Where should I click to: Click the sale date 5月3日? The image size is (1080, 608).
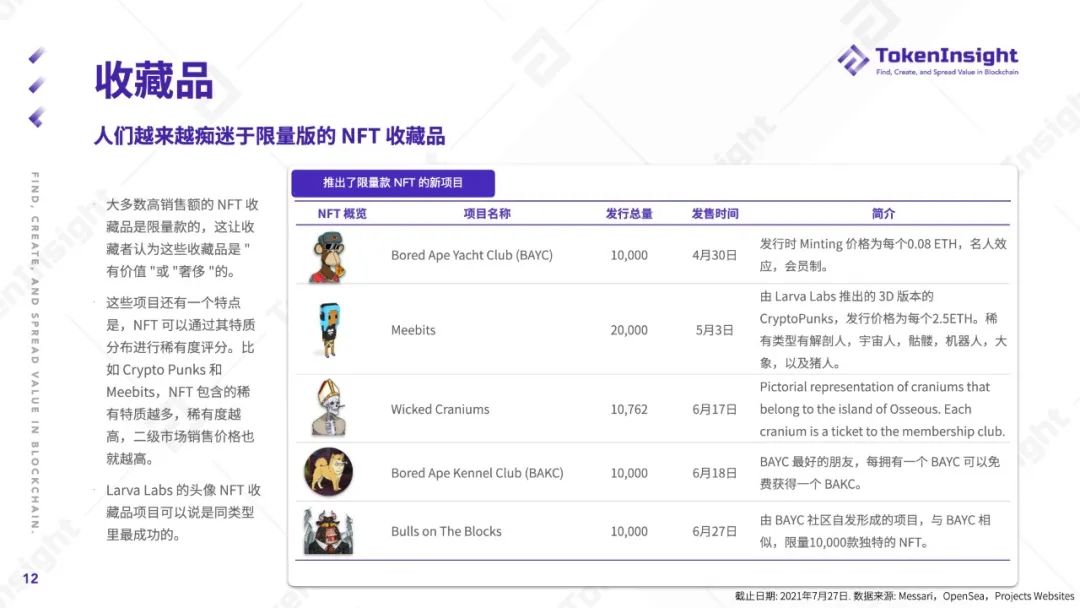(715, 330)
